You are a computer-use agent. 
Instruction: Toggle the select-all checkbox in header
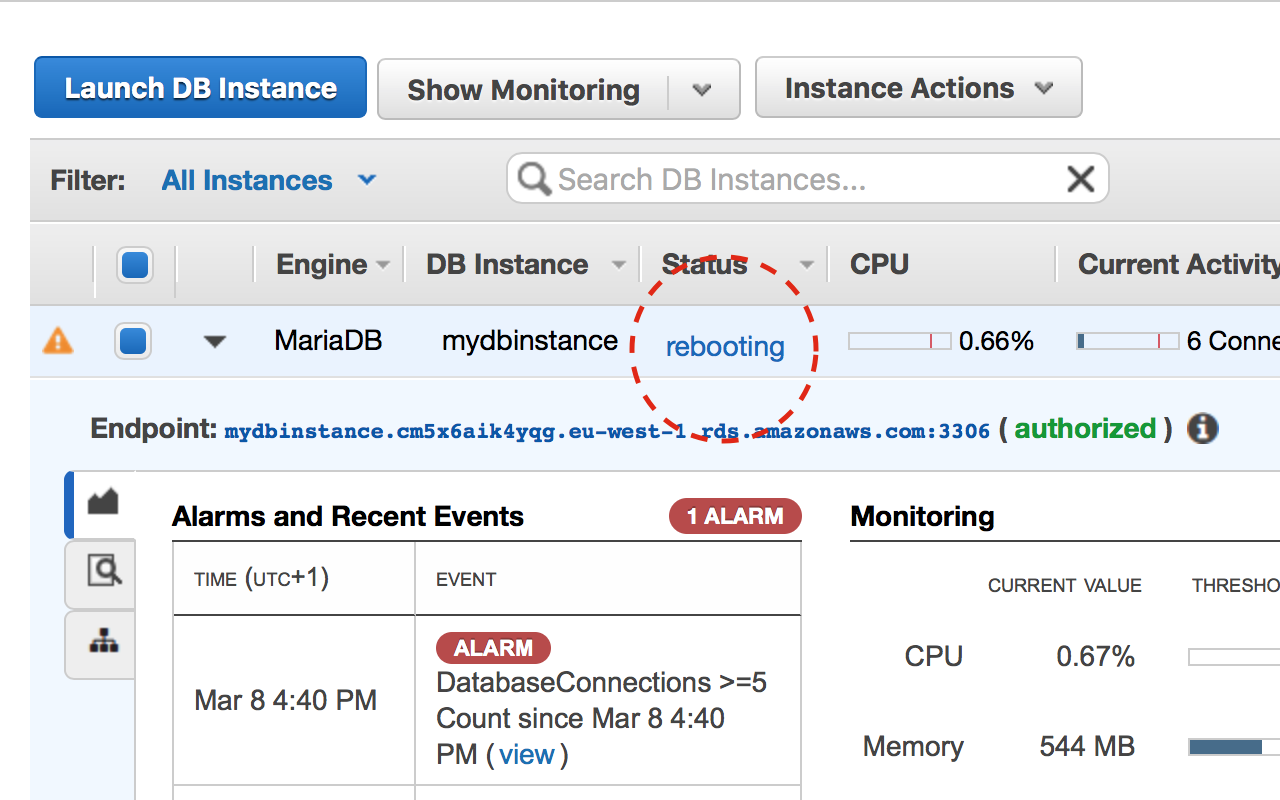click(x=134, y=265)
